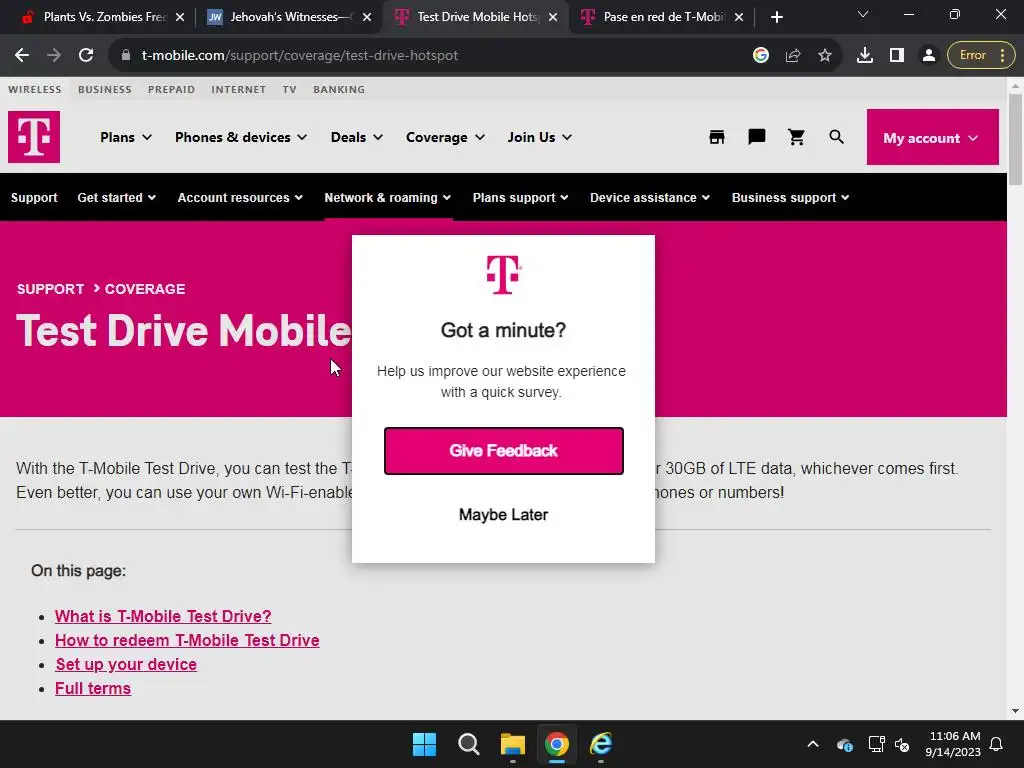
Task: Click the tab search chevron
Action: point(863,14)
